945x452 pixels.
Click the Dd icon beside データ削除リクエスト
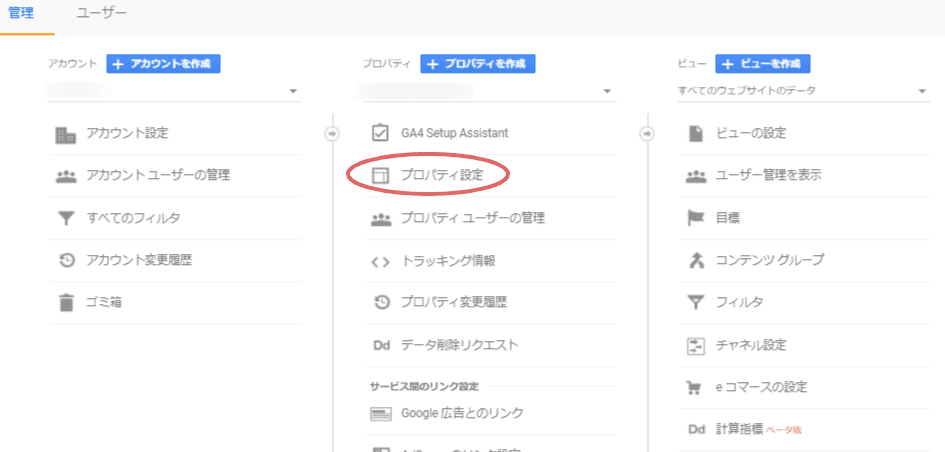[382, 346]
